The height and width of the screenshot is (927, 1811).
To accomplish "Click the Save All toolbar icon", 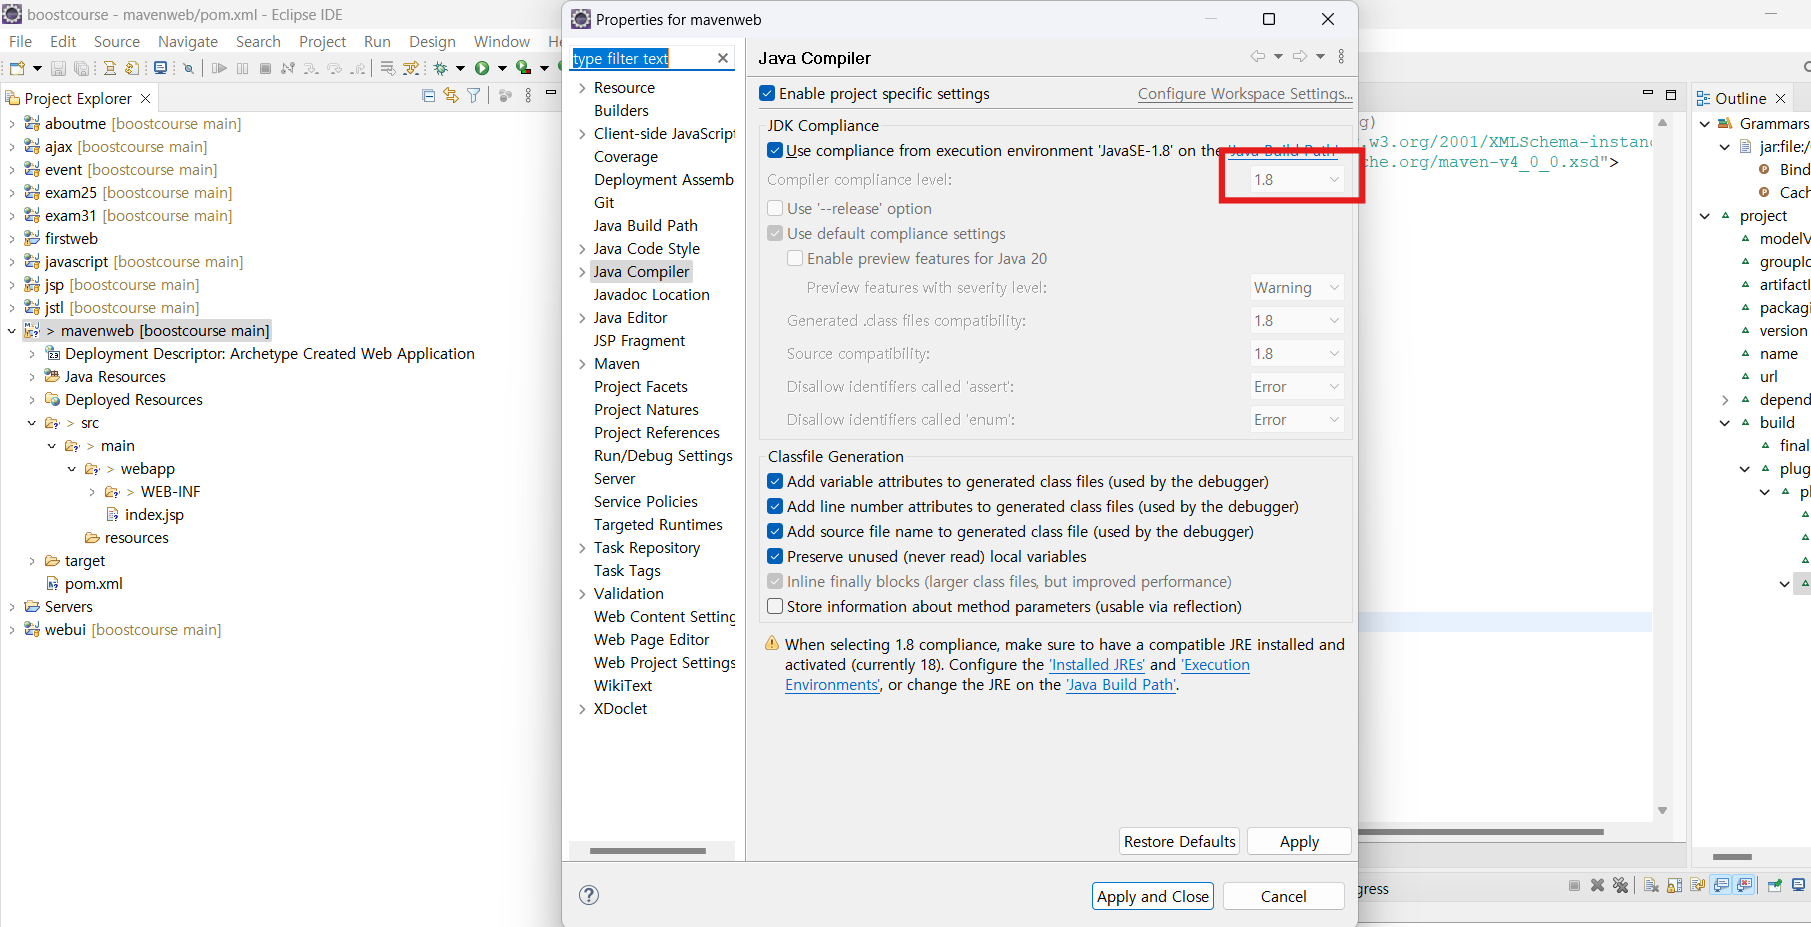I will (x=81, y=68).
